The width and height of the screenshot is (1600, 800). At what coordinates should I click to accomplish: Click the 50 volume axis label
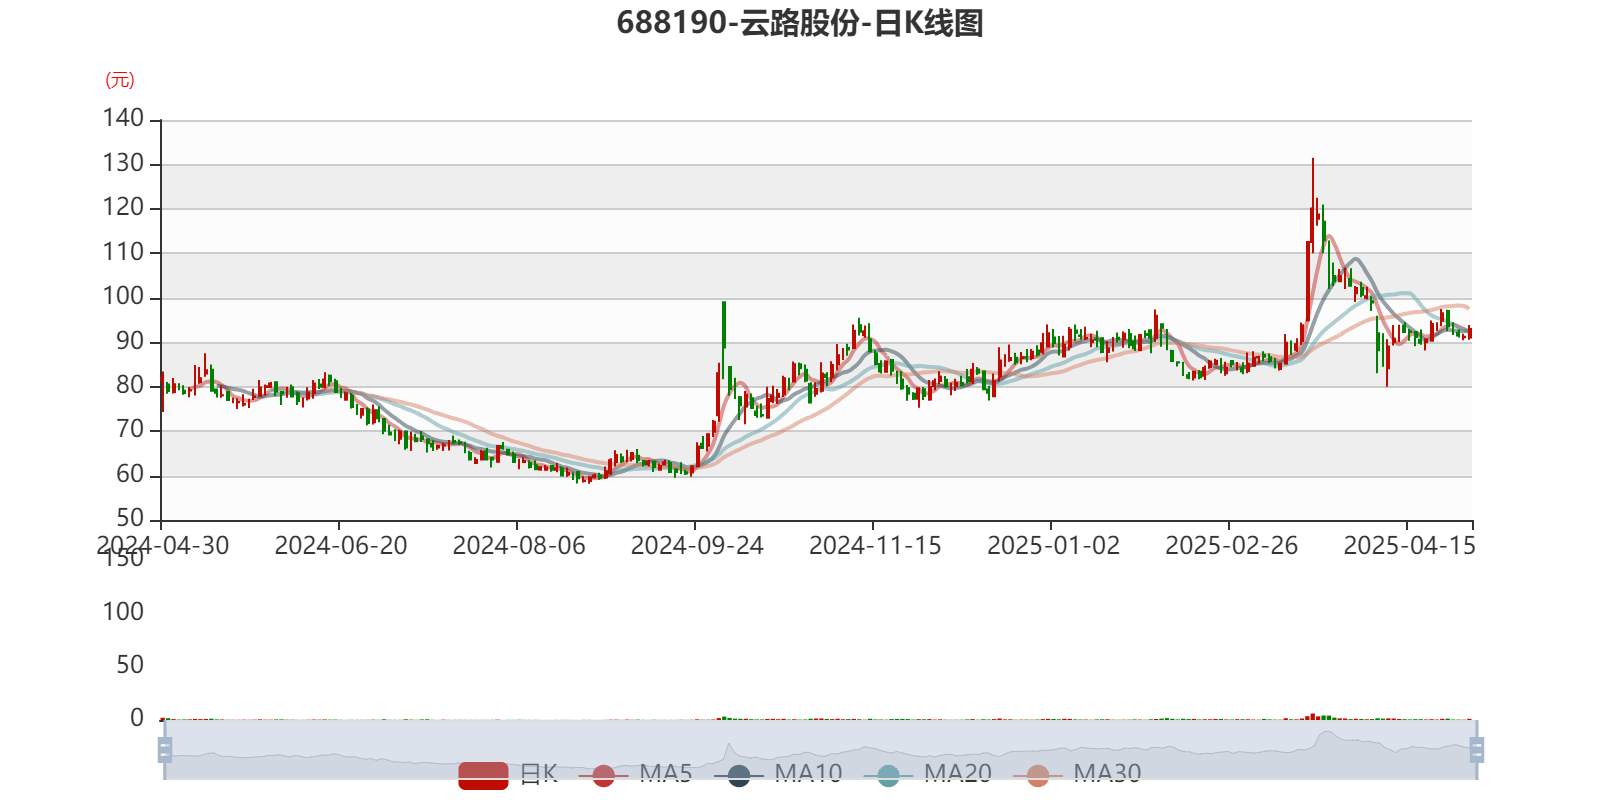coord(130,665)
